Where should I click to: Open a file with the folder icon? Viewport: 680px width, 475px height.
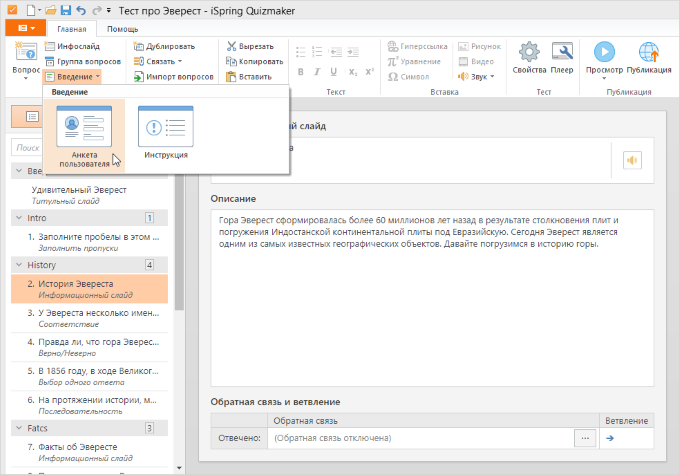point(51,10)
